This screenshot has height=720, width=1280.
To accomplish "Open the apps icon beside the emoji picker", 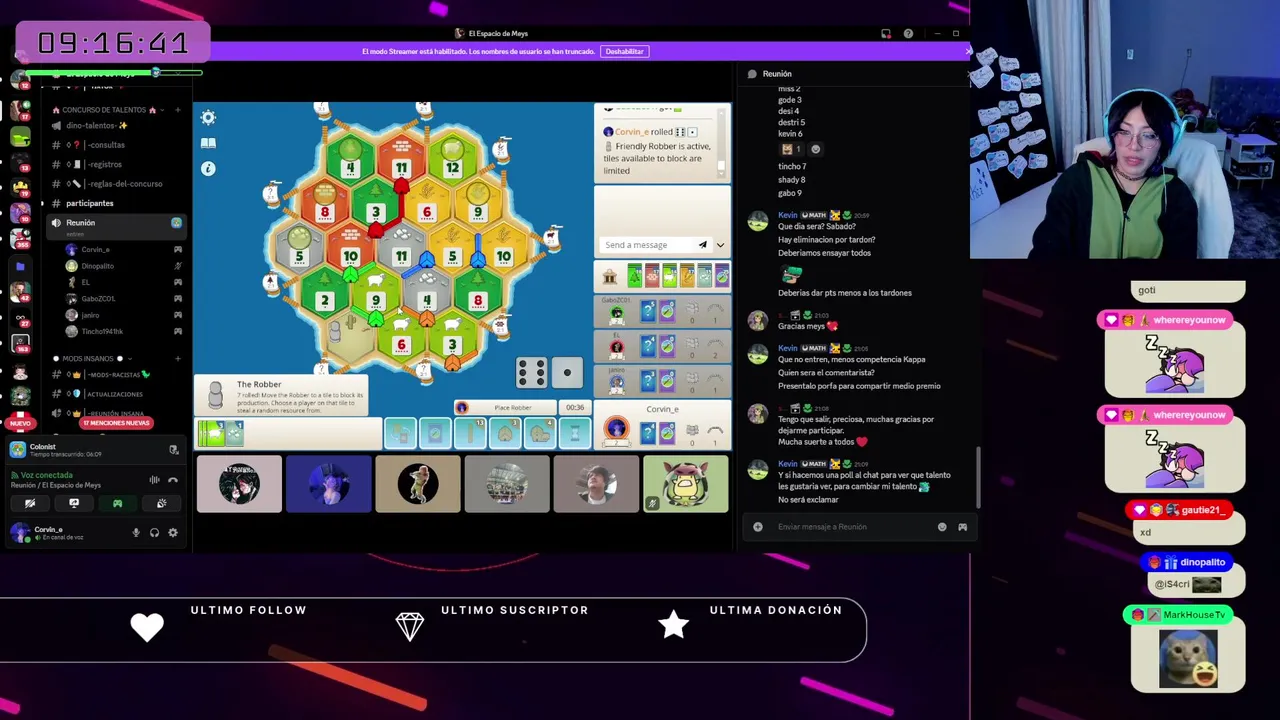I will (962, 527).
